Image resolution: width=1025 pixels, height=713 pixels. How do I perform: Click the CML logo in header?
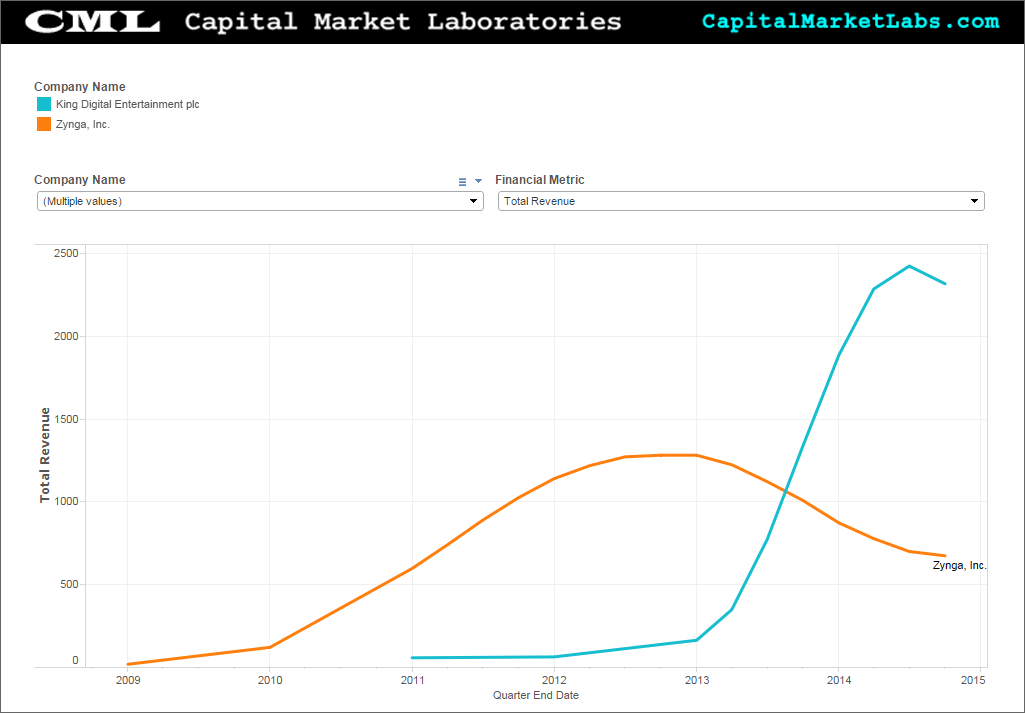pos(92,22)
